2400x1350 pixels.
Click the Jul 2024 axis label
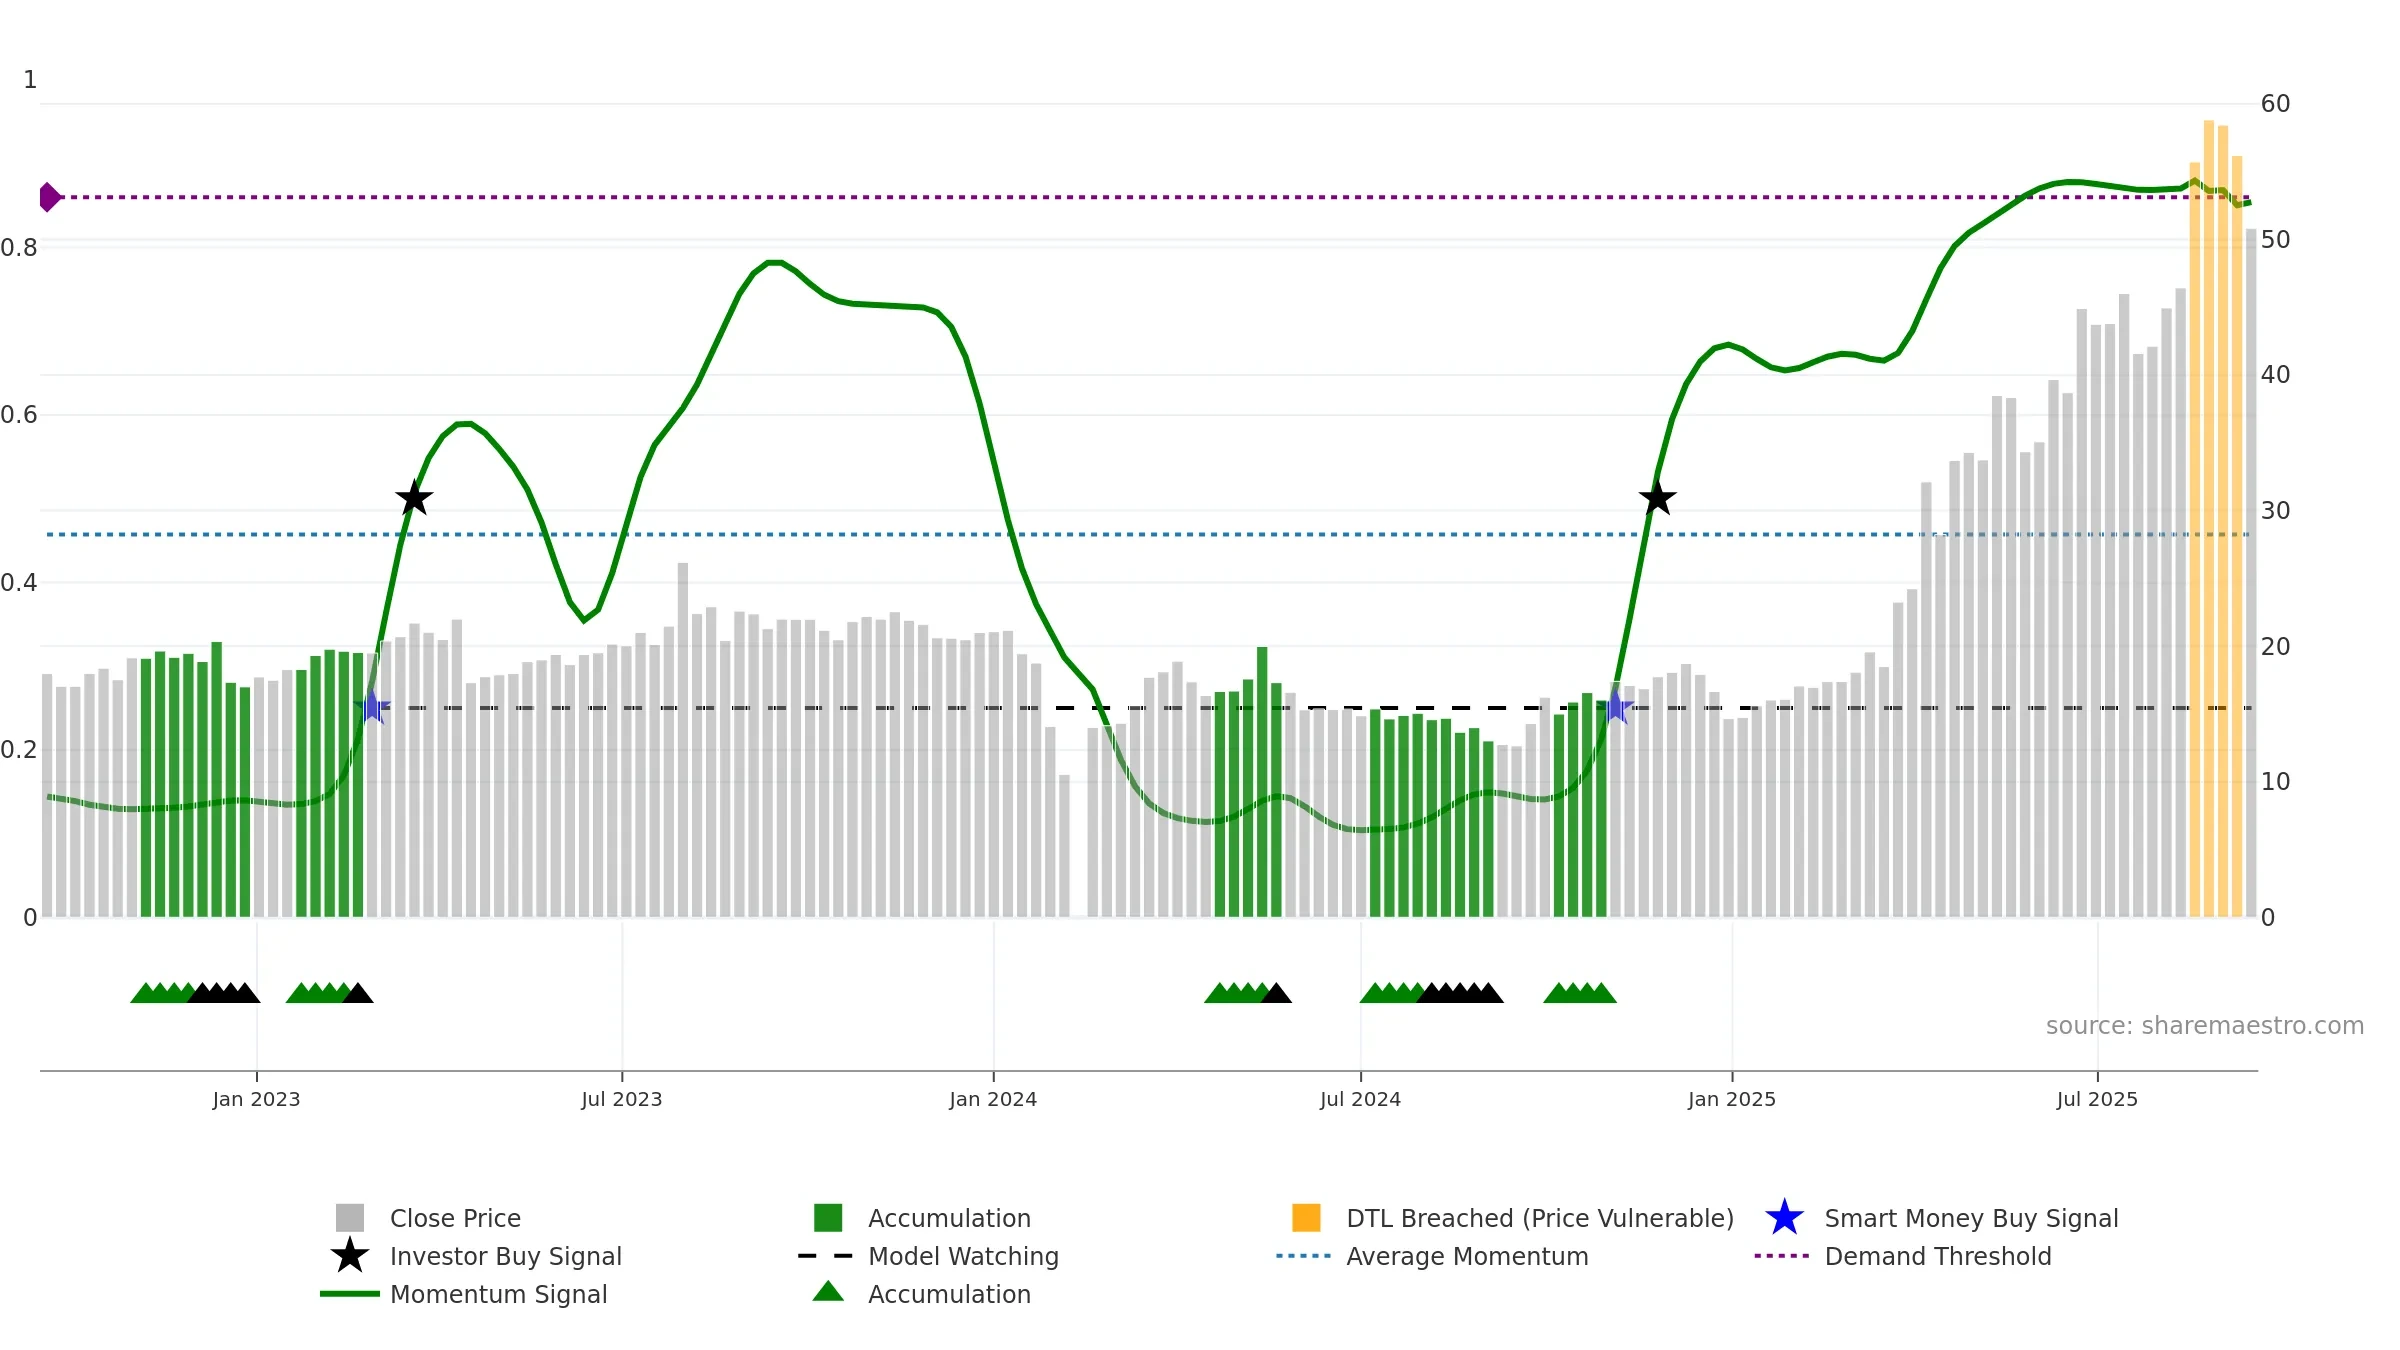[1360, 1099]
